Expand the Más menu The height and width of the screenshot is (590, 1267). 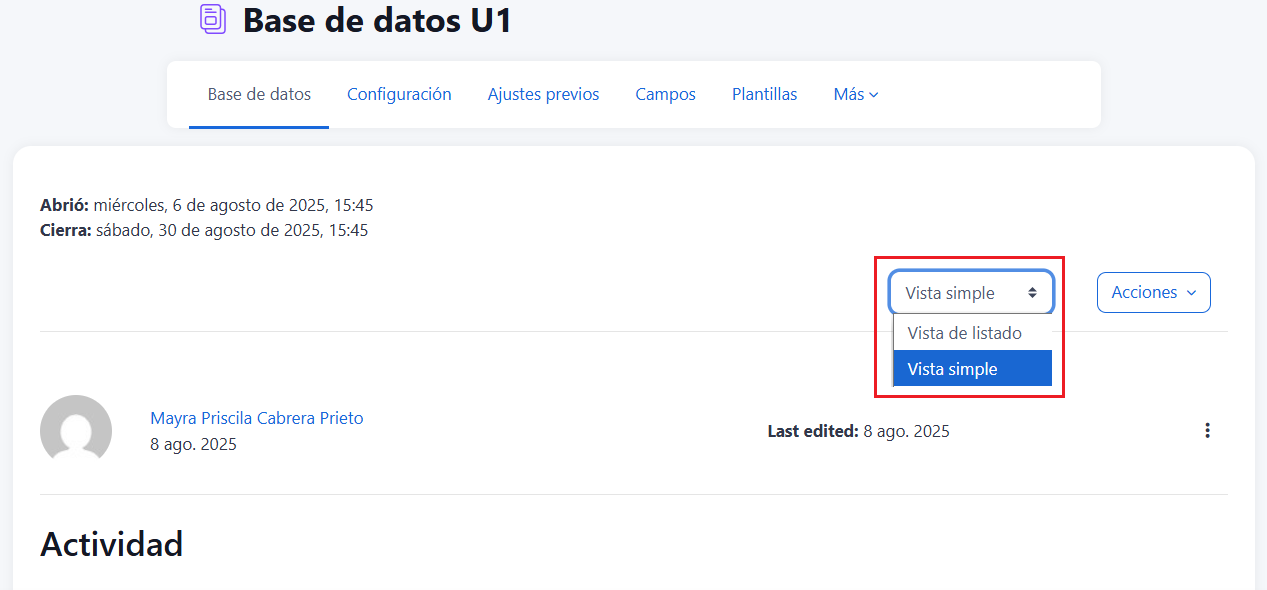pyautogui.click(x=855, y=95)
